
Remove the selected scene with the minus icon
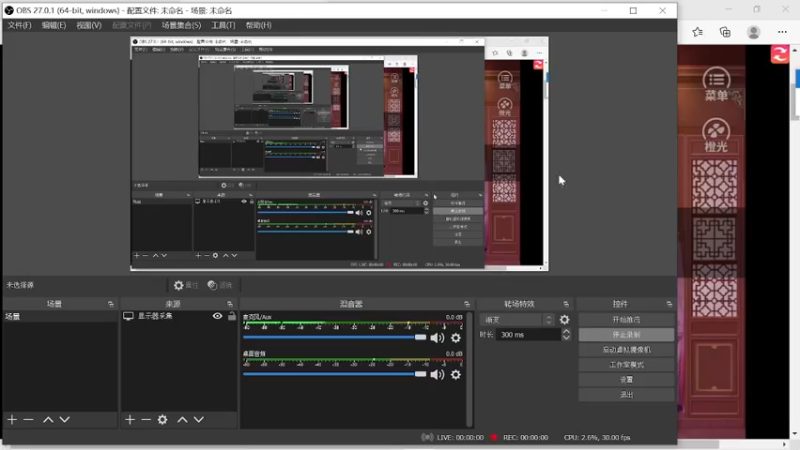pos(29,419)
